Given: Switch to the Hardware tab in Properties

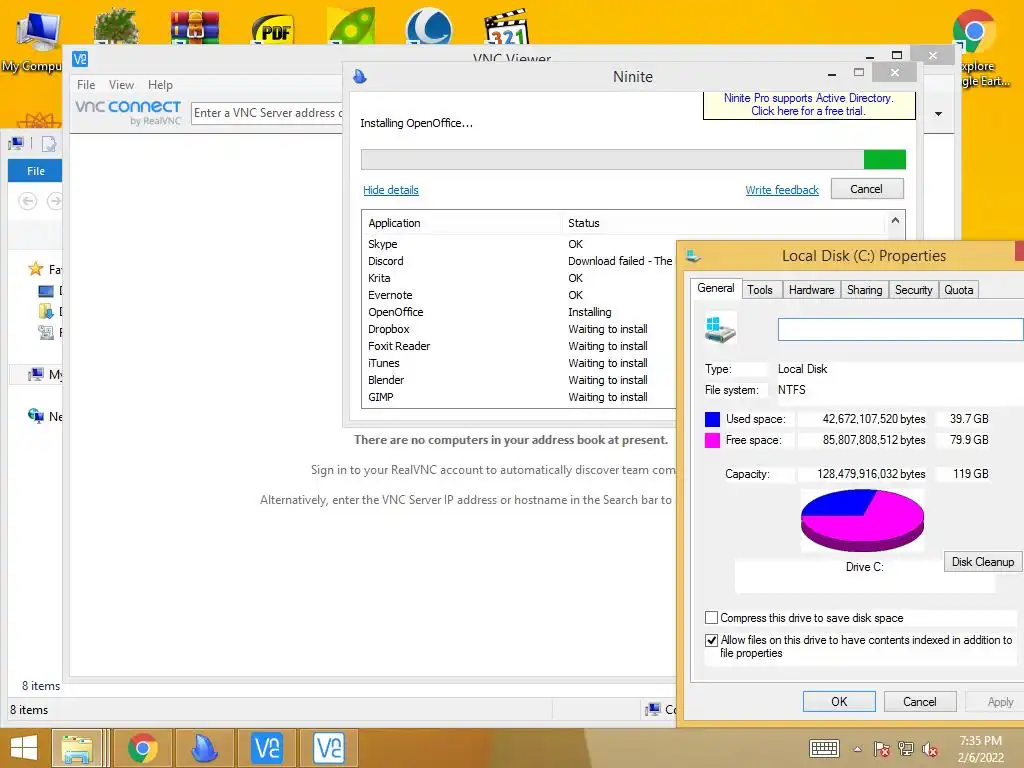Looking at the screenshot, I should point(812,290).
